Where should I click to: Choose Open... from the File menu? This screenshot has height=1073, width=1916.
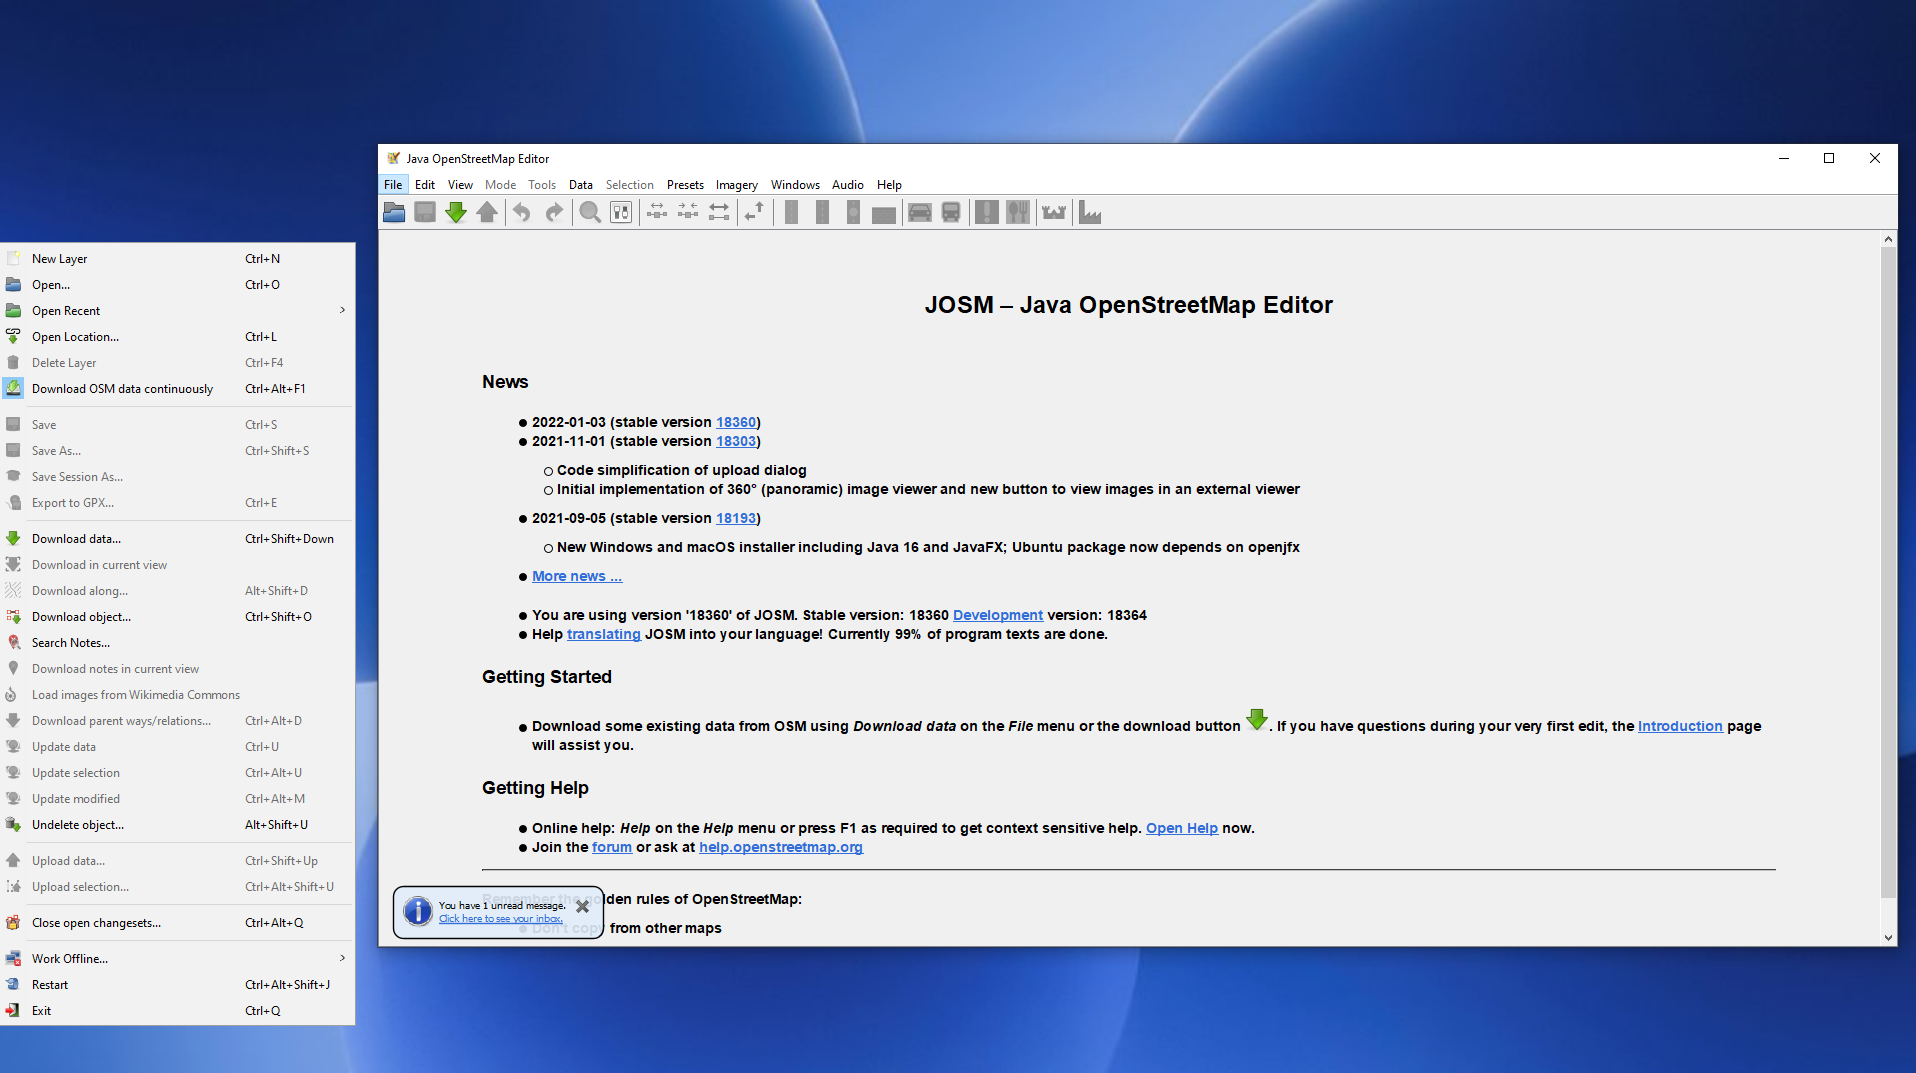[x=177, y=284]
